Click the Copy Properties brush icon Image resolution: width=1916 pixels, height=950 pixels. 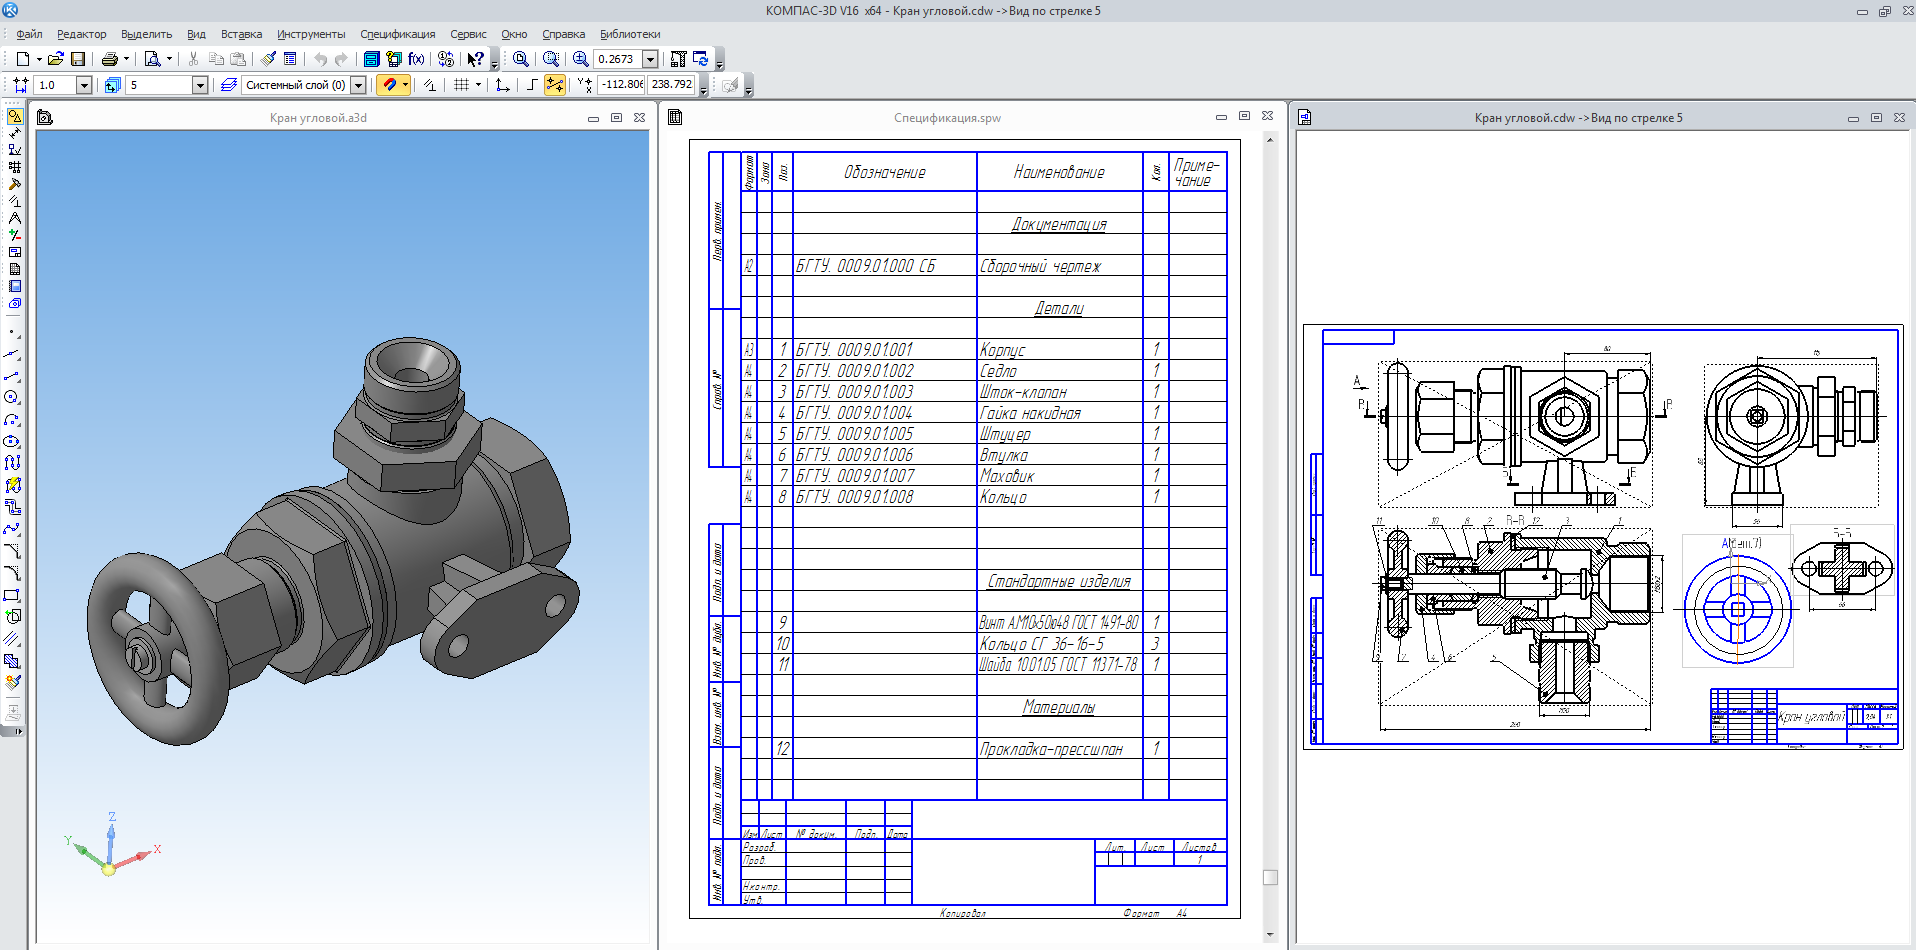(268, 59)
